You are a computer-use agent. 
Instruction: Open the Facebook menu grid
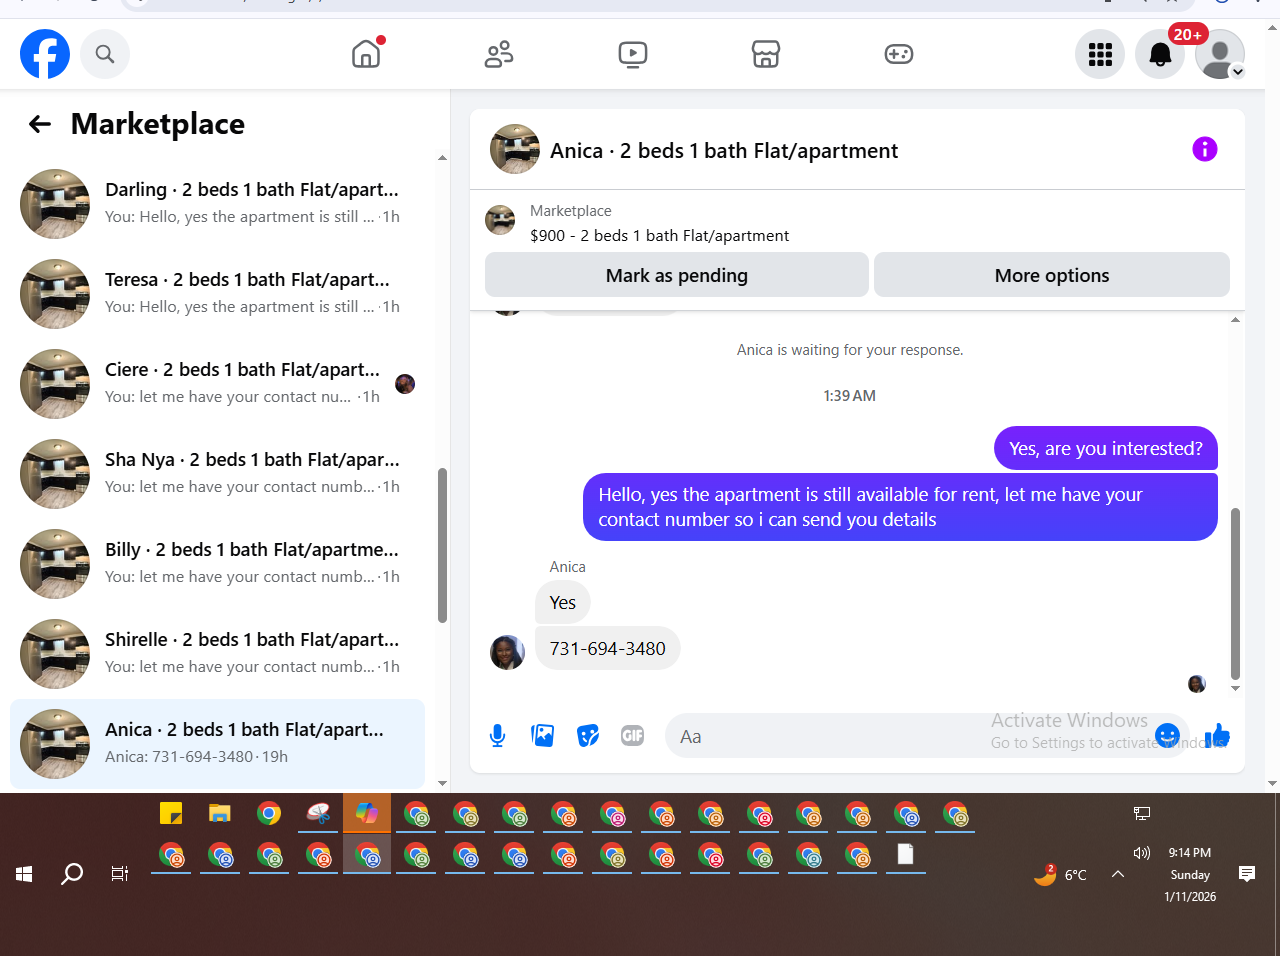pyautogui.click(x=1100, y=54)
